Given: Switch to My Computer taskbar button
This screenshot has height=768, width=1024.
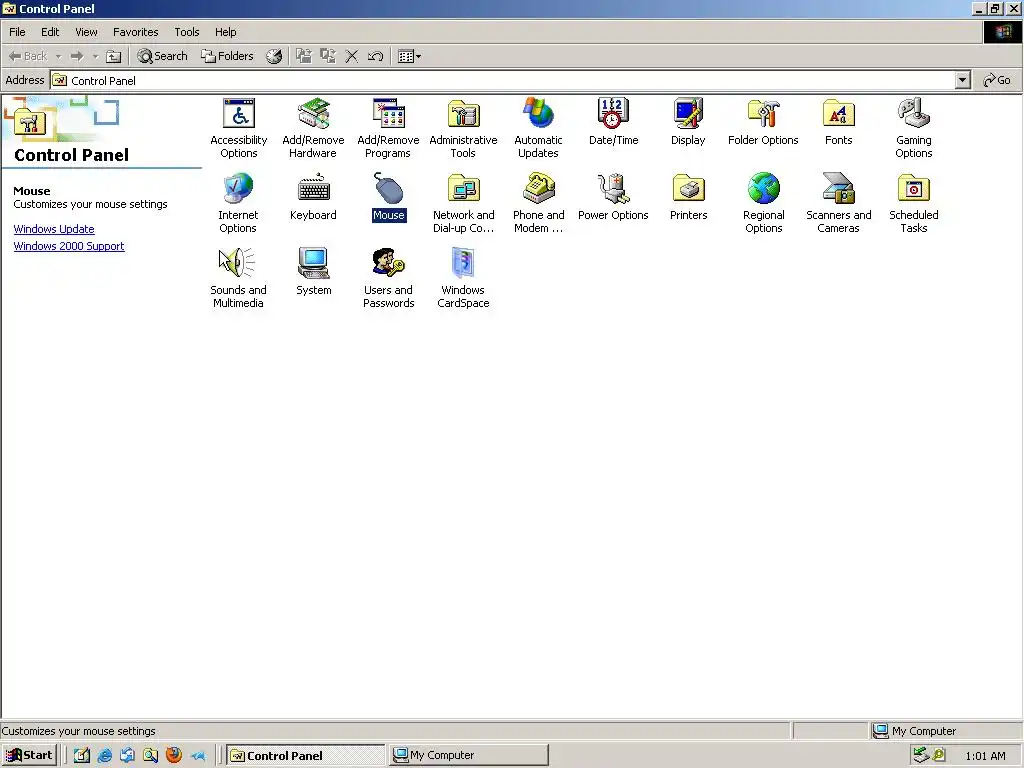Looking at the screenshot, I should [x=469, y=756].
